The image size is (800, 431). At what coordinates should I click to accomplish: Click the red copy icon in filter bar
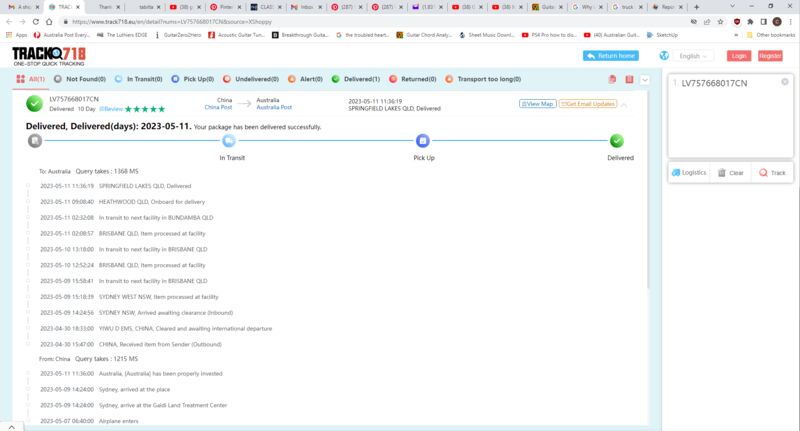coord(612,79)
